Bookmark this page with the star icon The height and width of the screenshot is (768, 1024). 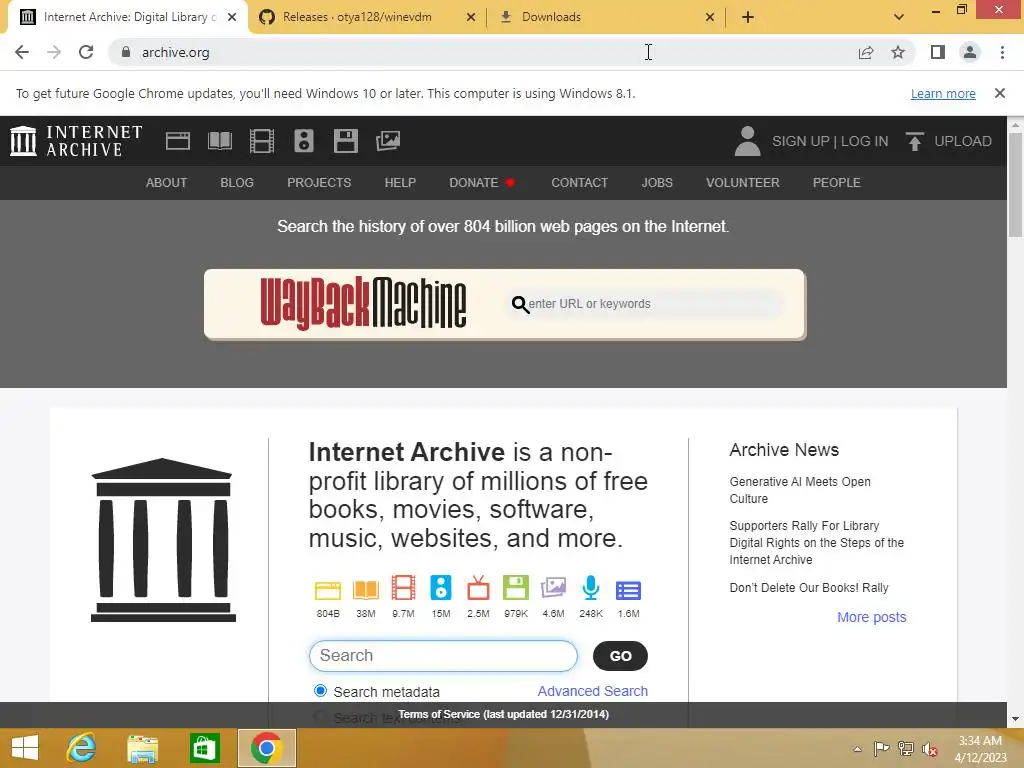pyautogui.click(x=898, y=52)
